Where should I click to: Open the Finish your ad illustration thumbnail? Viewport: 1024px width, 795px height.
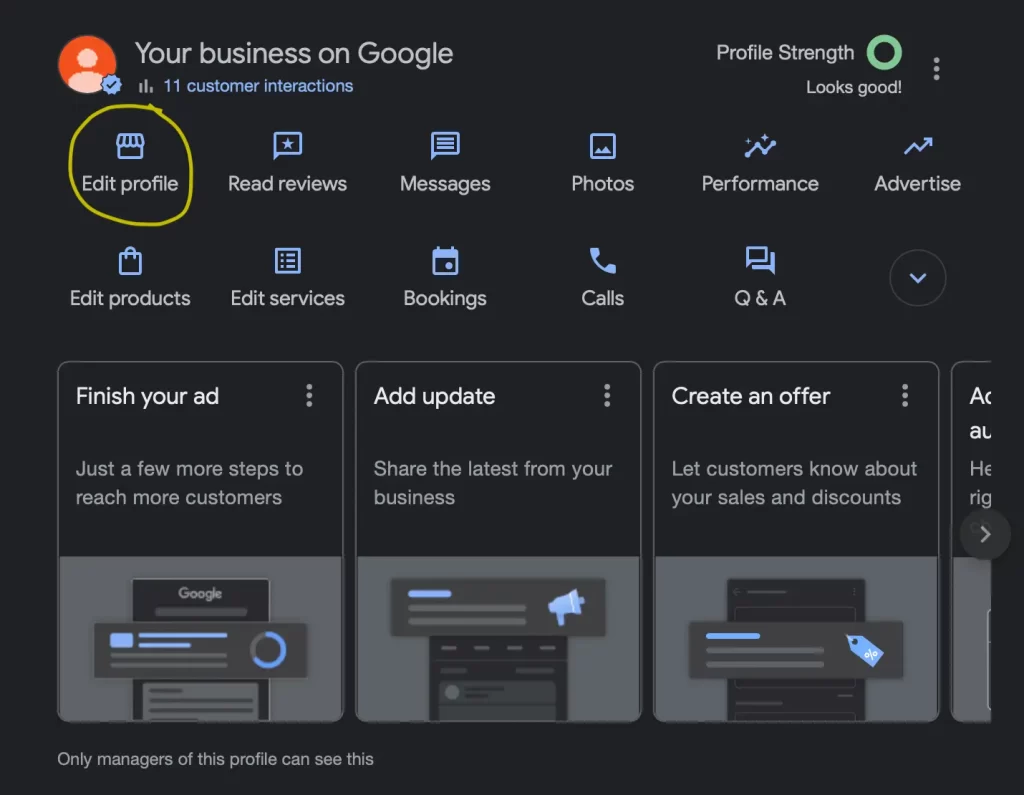pos(200,638)
